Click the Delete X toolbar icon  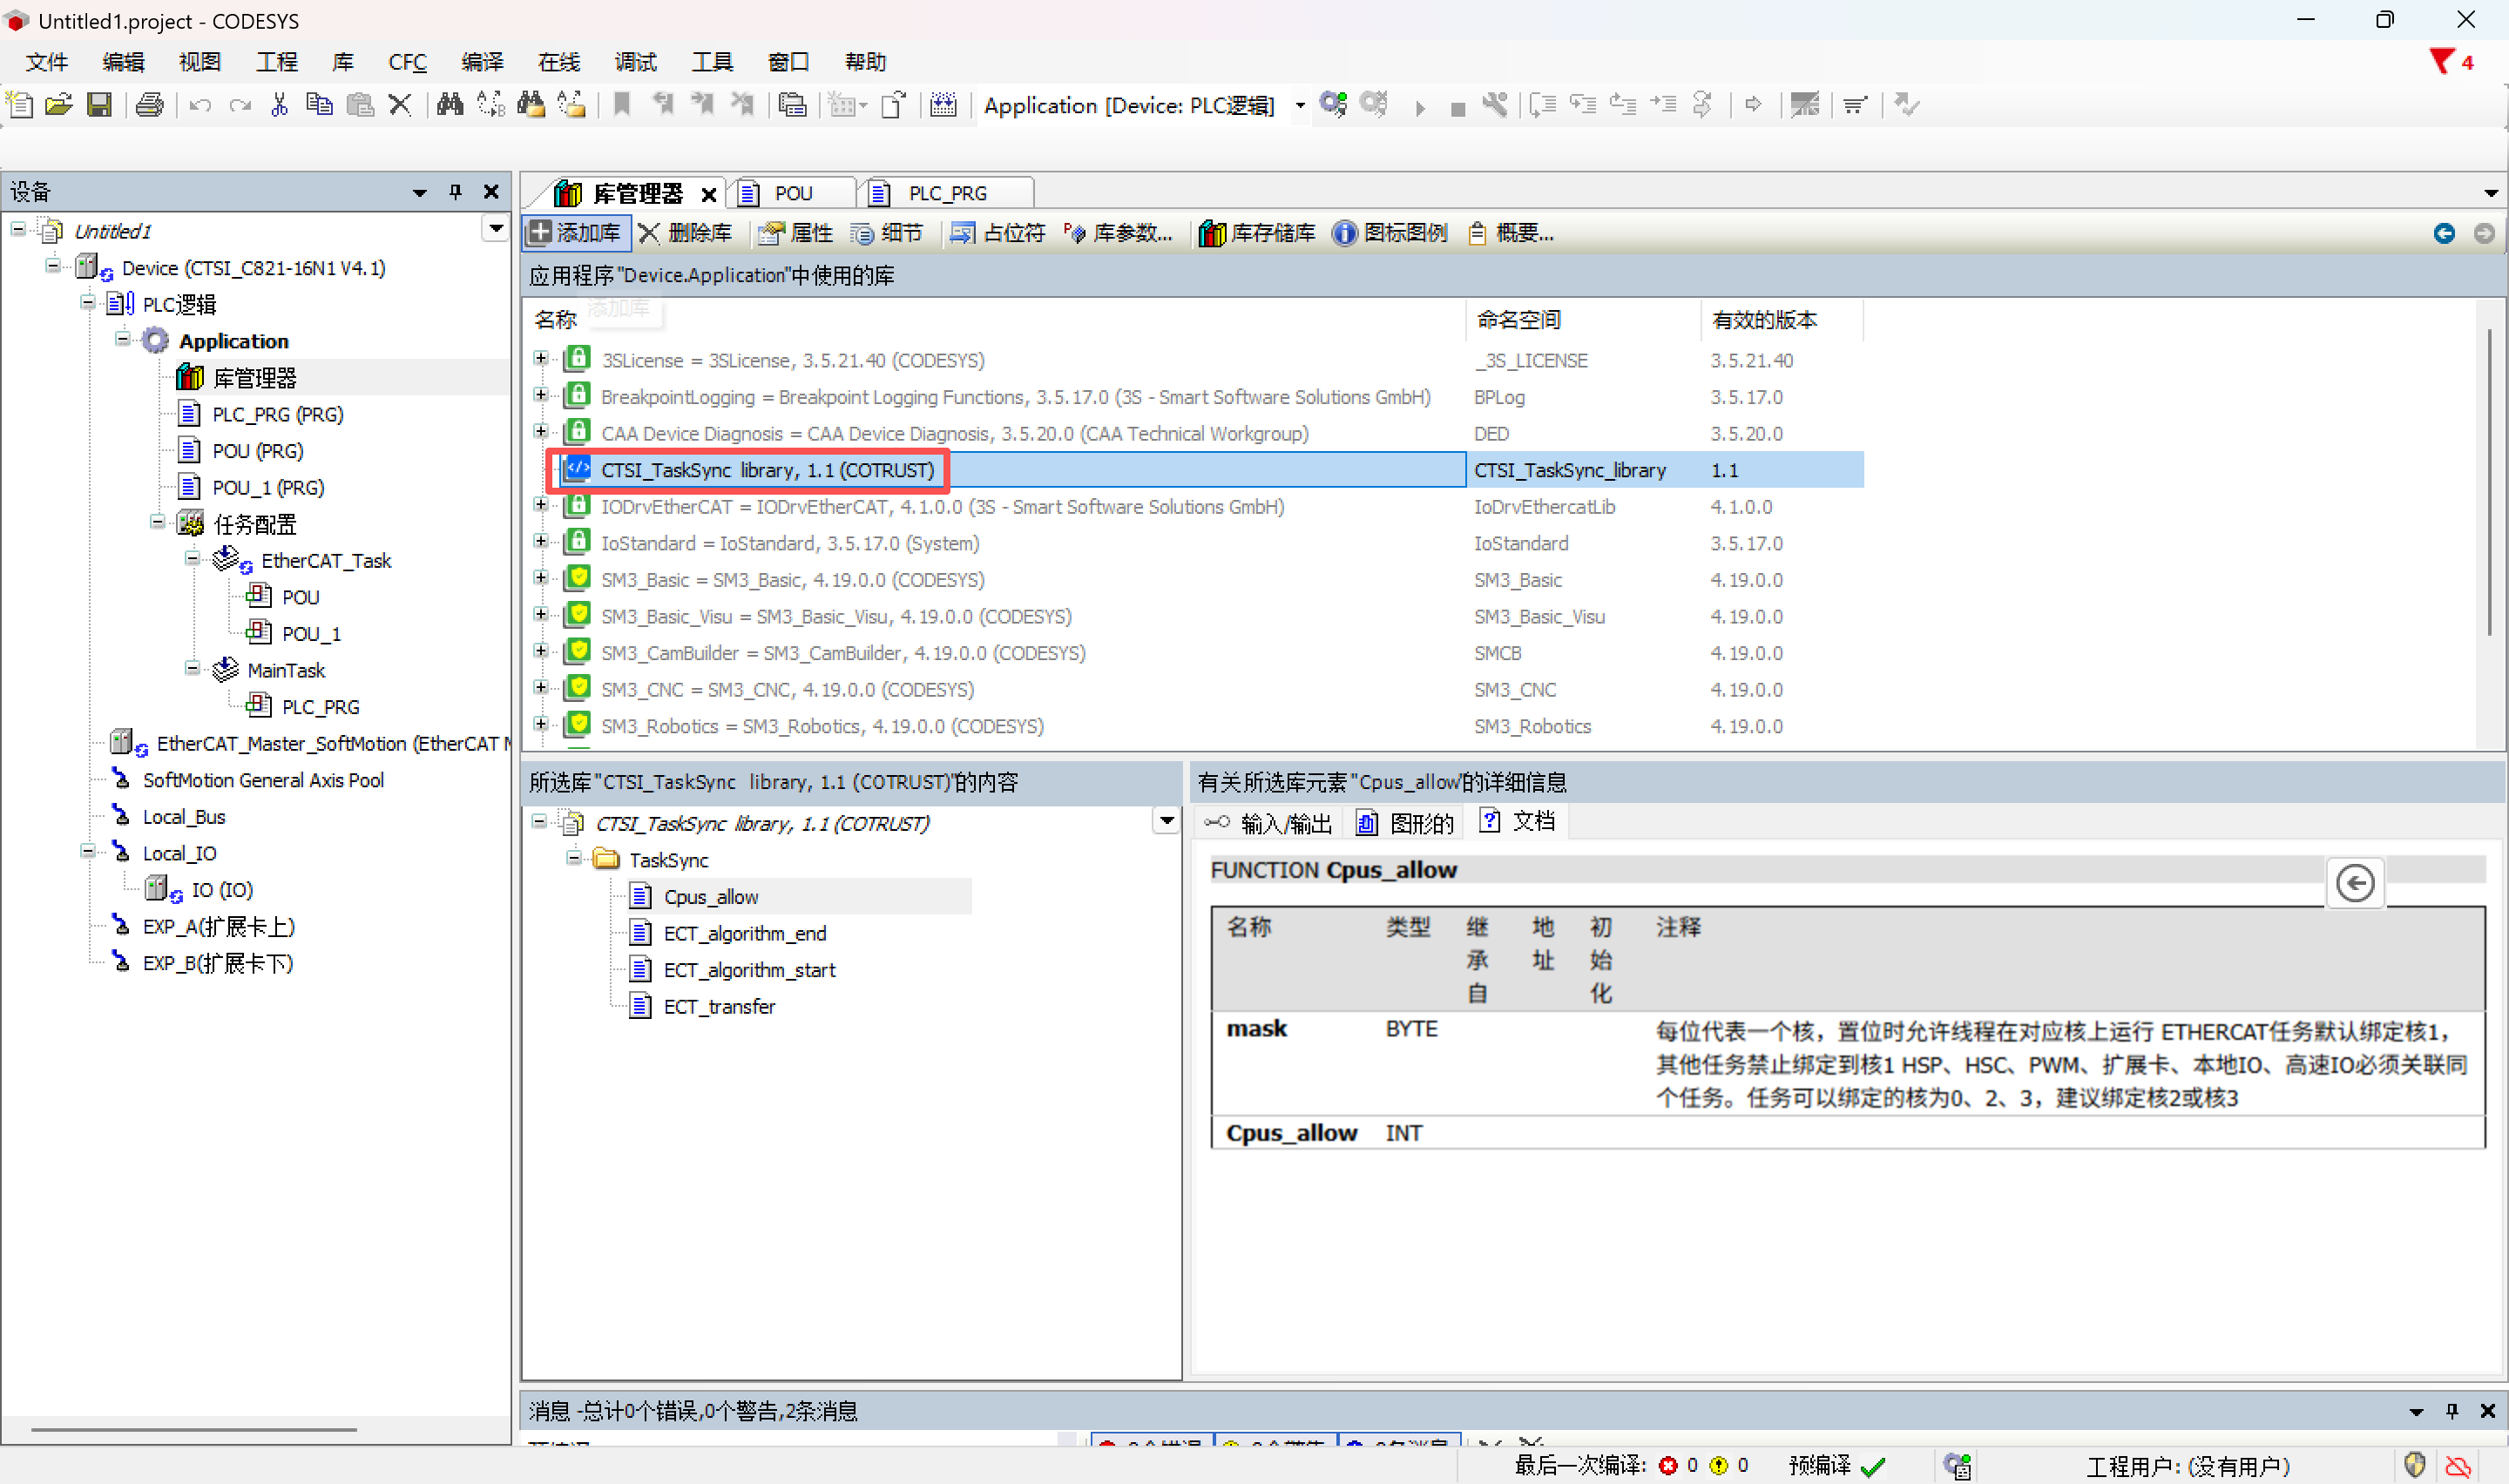(x=400, y=105)
